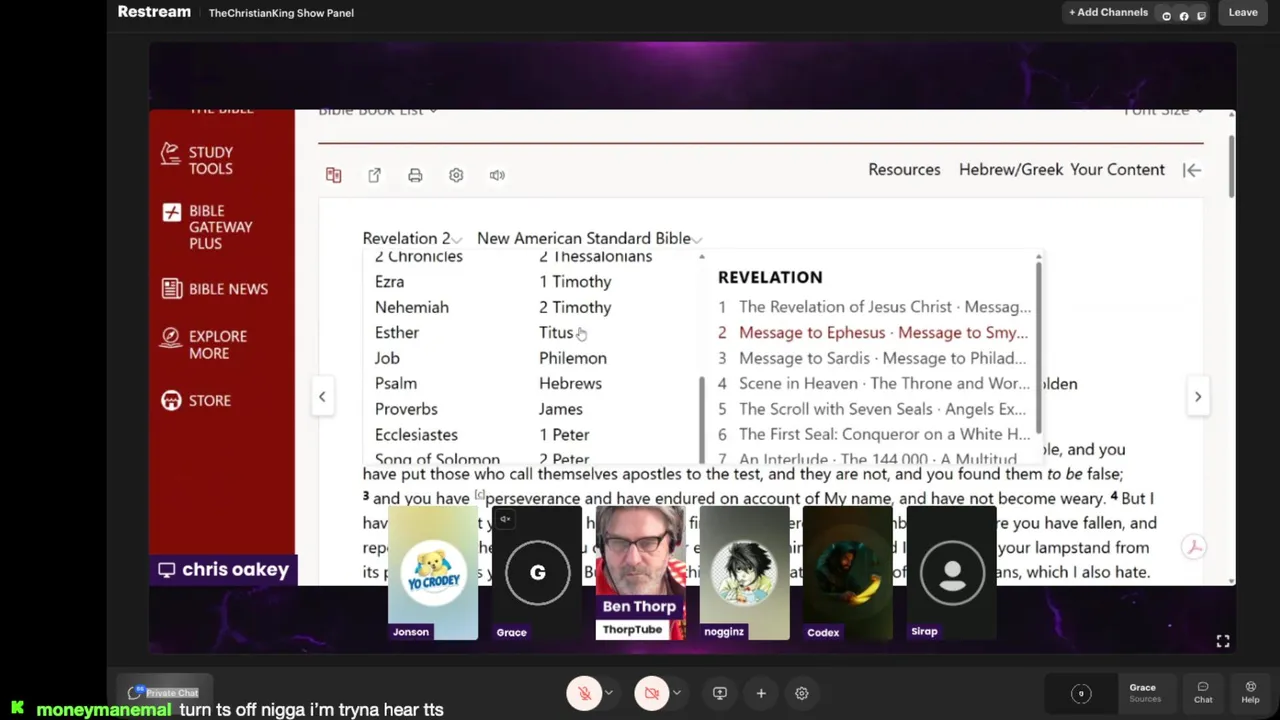
Task: Choose 2 Timothy in the book list
Action: tap(575, 308)
